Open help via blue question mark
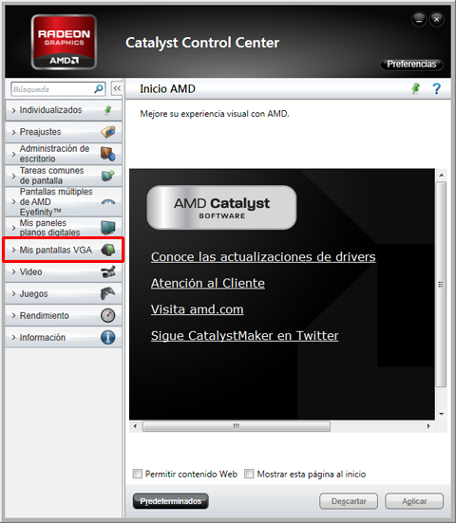 (x=436, y=89)
